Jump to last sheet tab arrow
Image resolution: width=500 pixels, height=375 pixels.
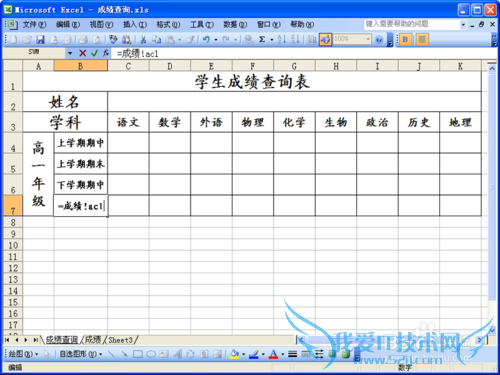(35, 340)
